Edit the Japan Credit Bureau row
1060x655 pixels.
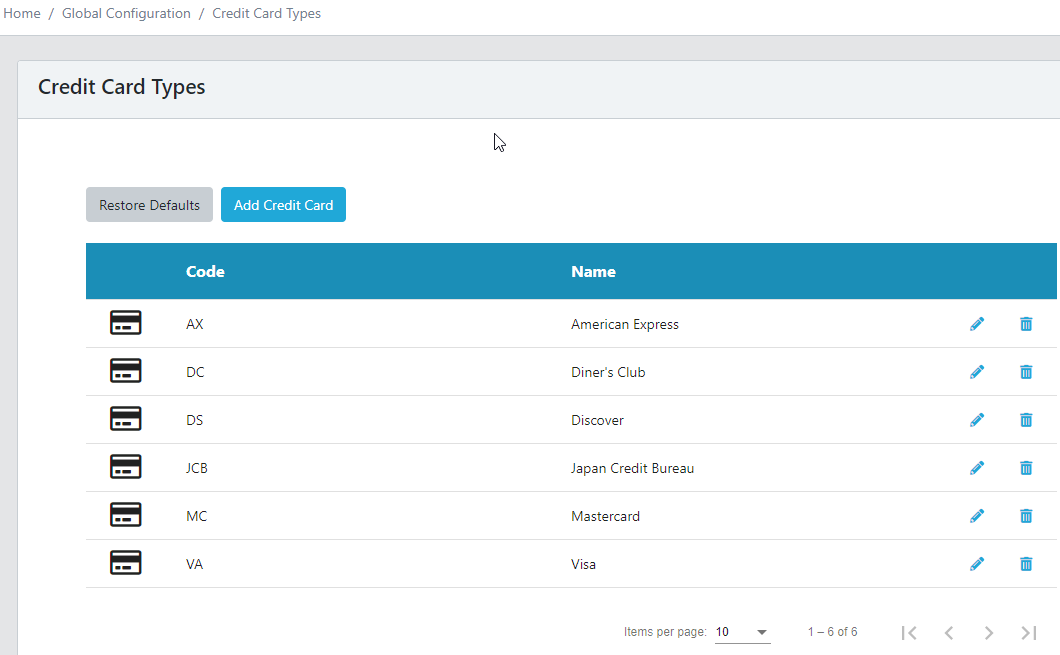977,468
